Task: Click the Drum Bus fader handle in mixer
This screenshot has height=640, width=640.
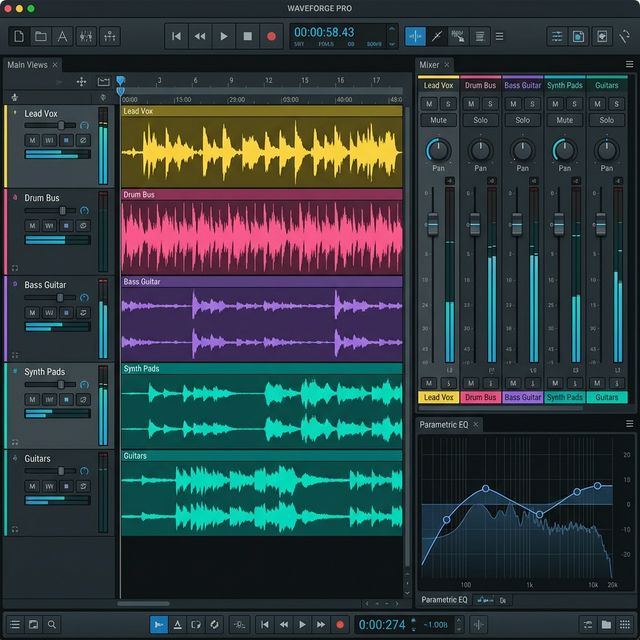Action: point(475,224)
